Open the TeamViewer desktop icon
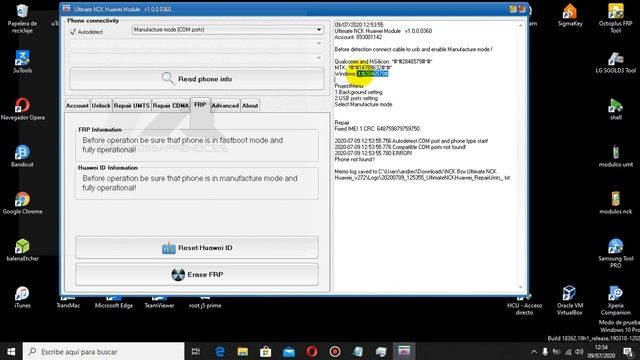640x360 pixels. click(x=159, y=303)
